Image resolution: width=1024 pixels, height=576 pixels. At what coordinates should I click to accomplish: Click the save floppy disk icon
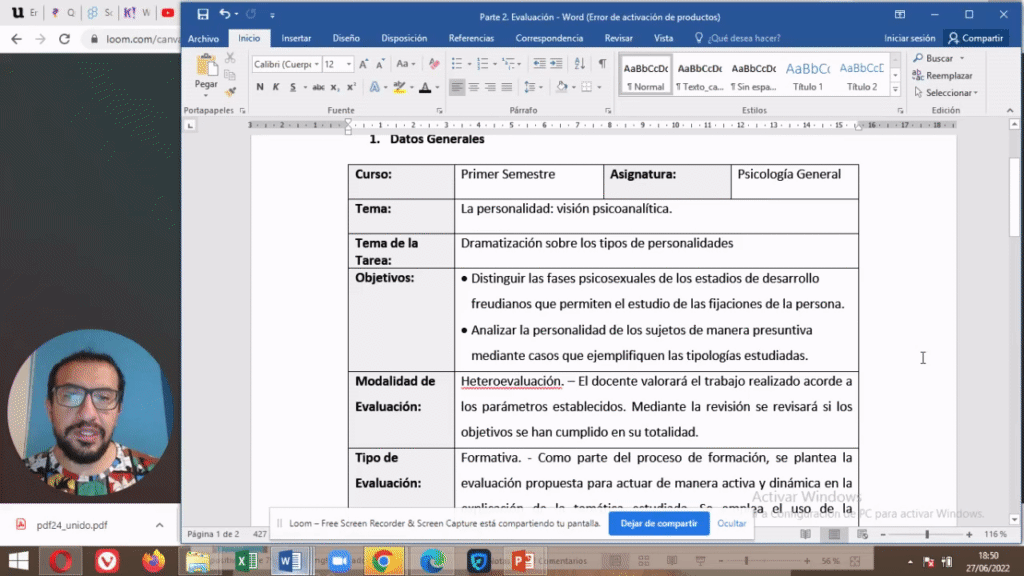click(x=203, y=15)
